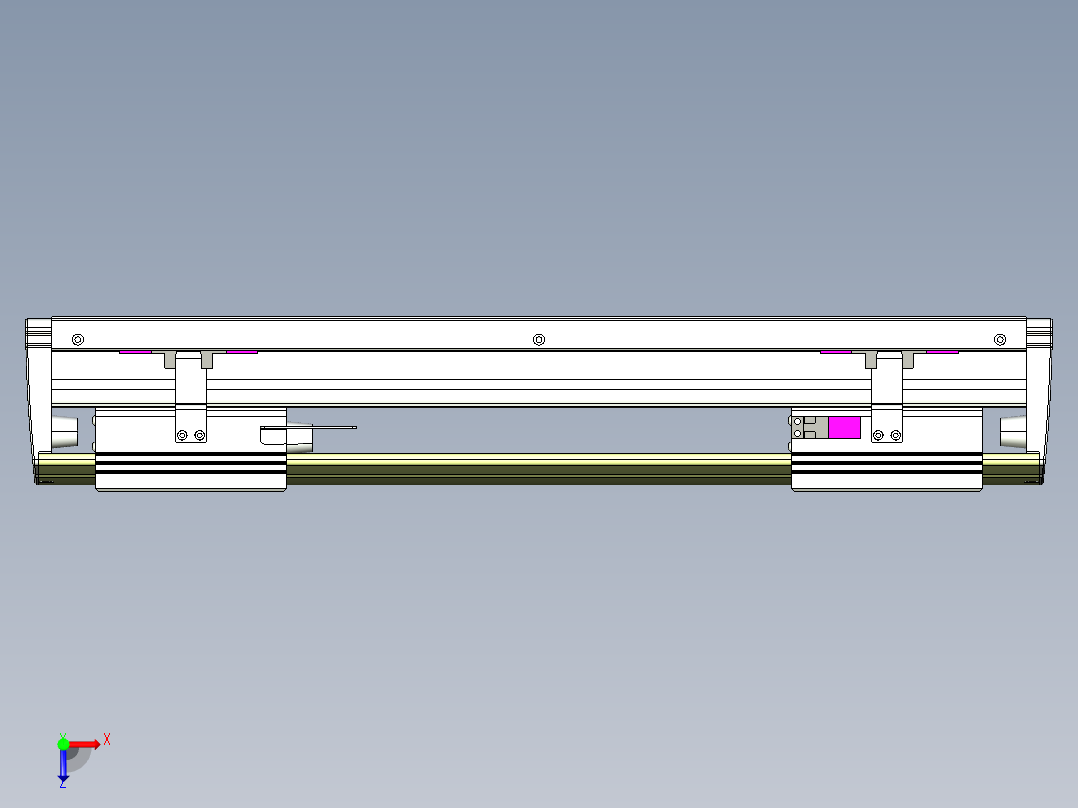Screen dimensions: 1078x808
Task: Select the green origin sphere of the triad
Action: 63,745
